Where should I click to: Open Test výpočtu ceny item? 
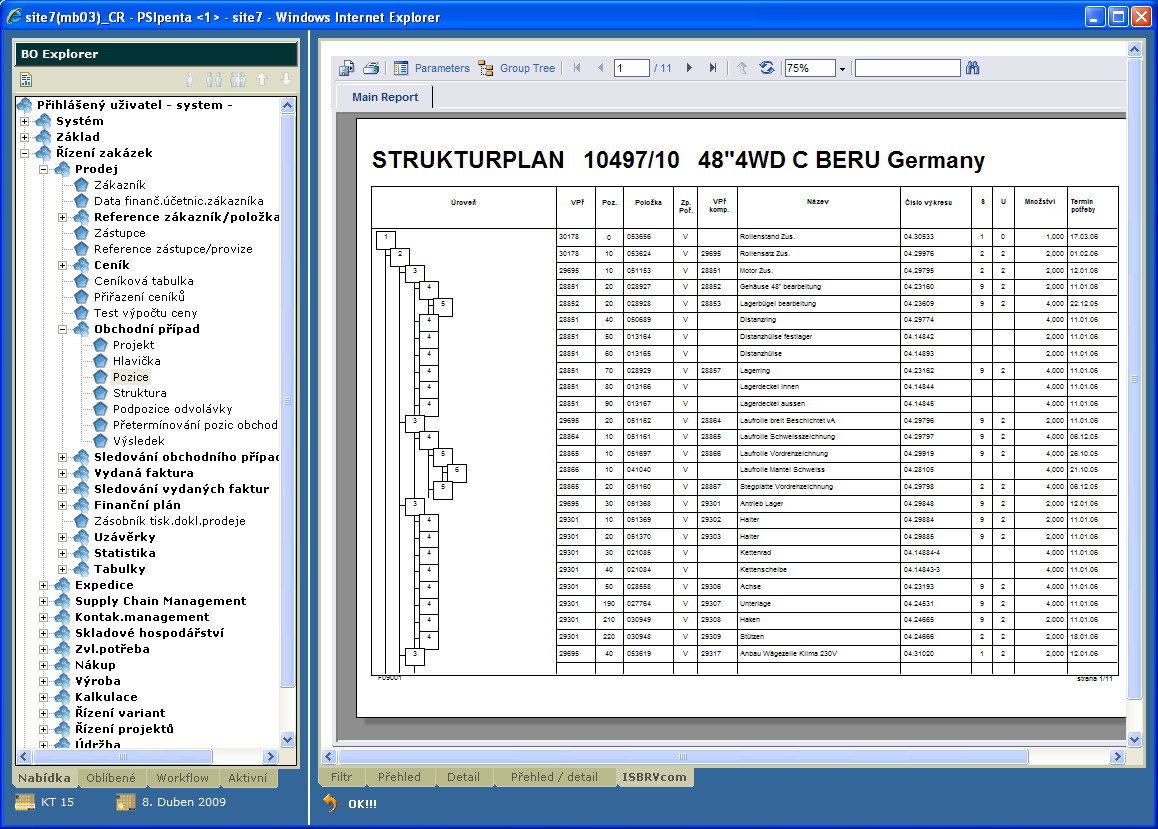[x=145, y=313]
